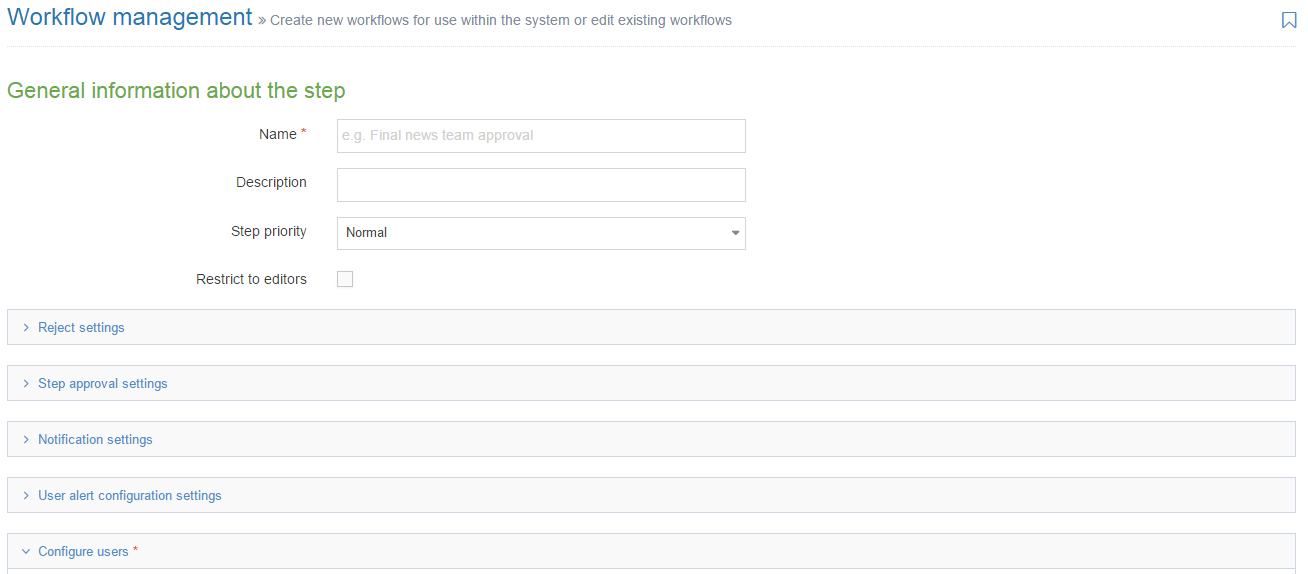The width and height of the screenshot is (1308, 574).
Task: Click the Step priority dropdown arrow
Action: (735, 233)
